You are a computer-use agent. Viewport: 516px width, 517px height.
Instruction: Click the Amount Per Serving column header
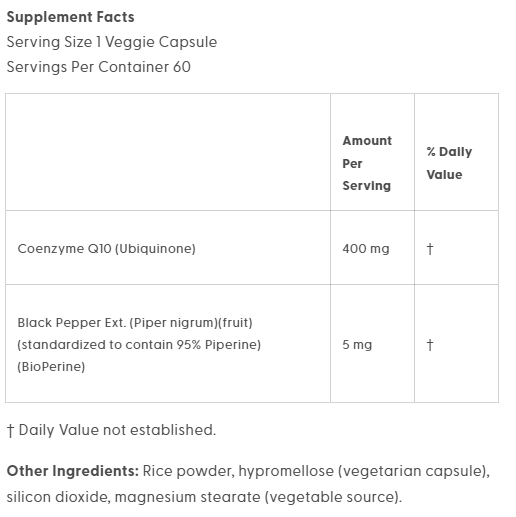coord(367,163)
